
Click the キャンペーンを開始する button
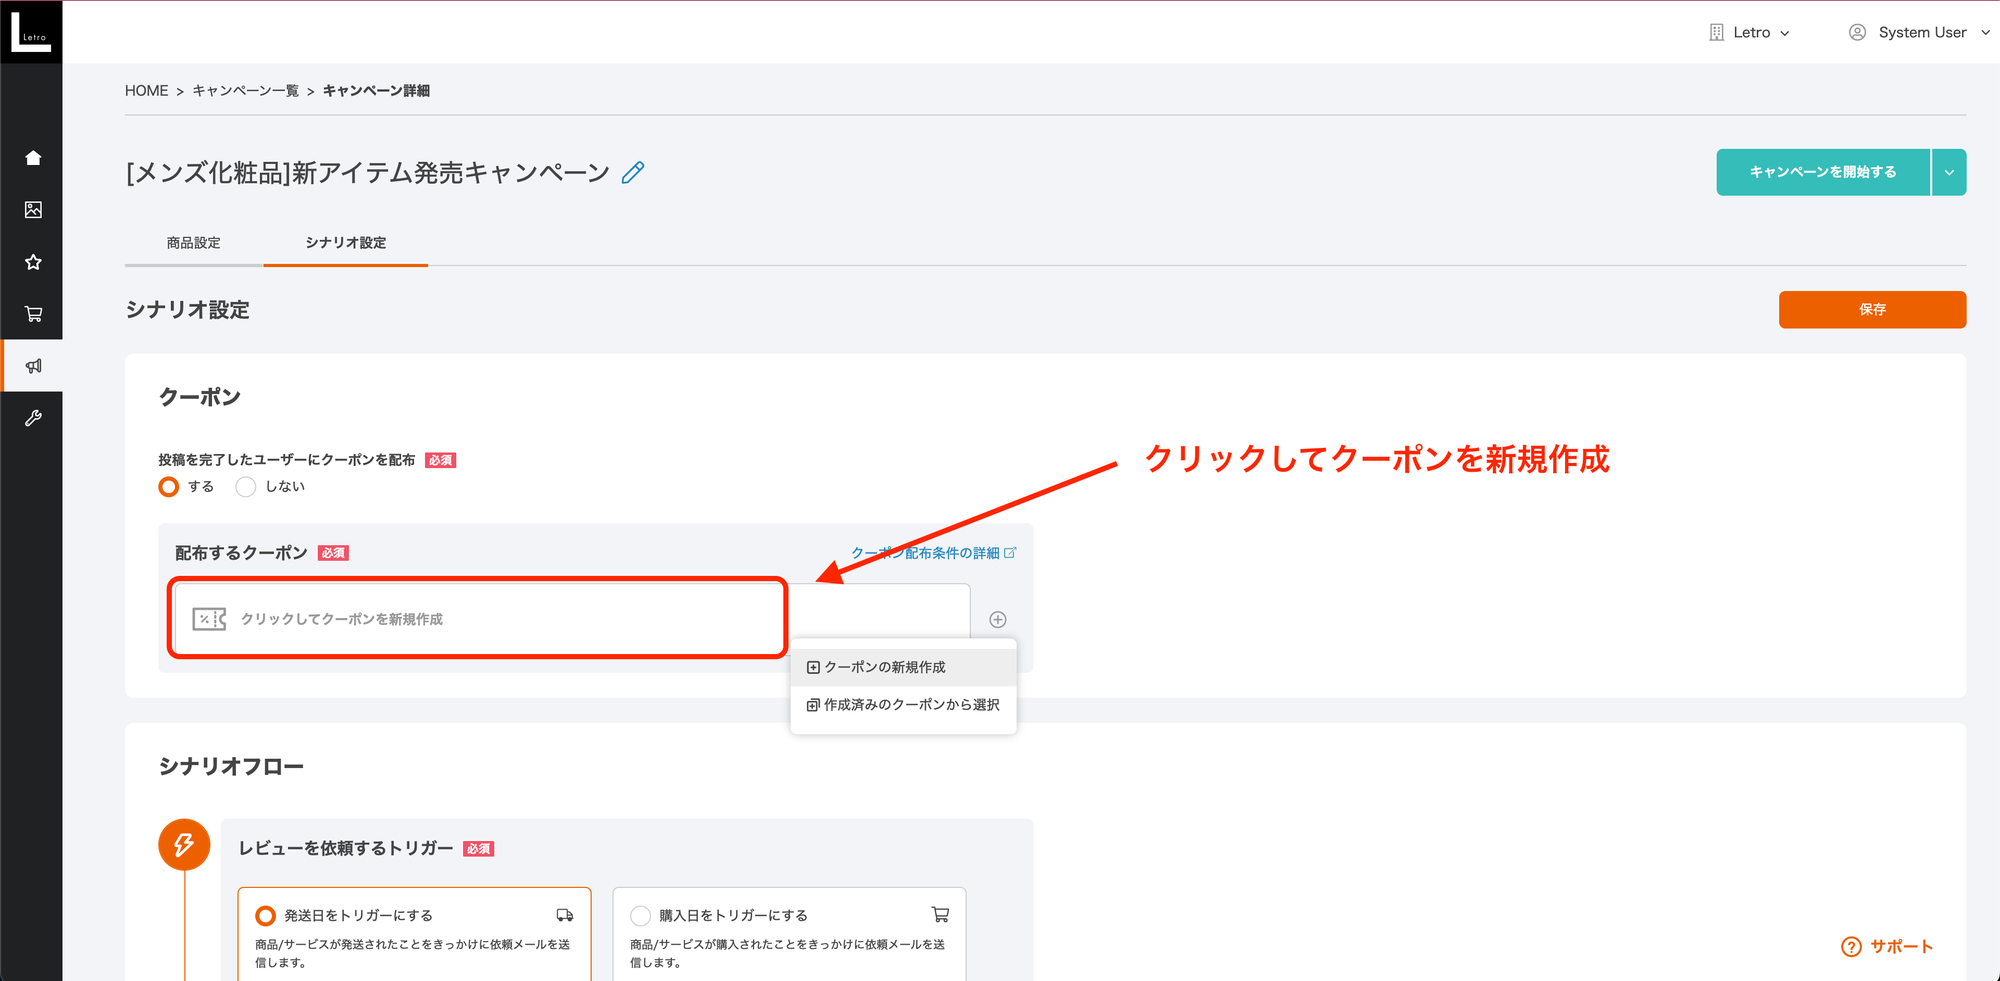[x=1822, y=171]
